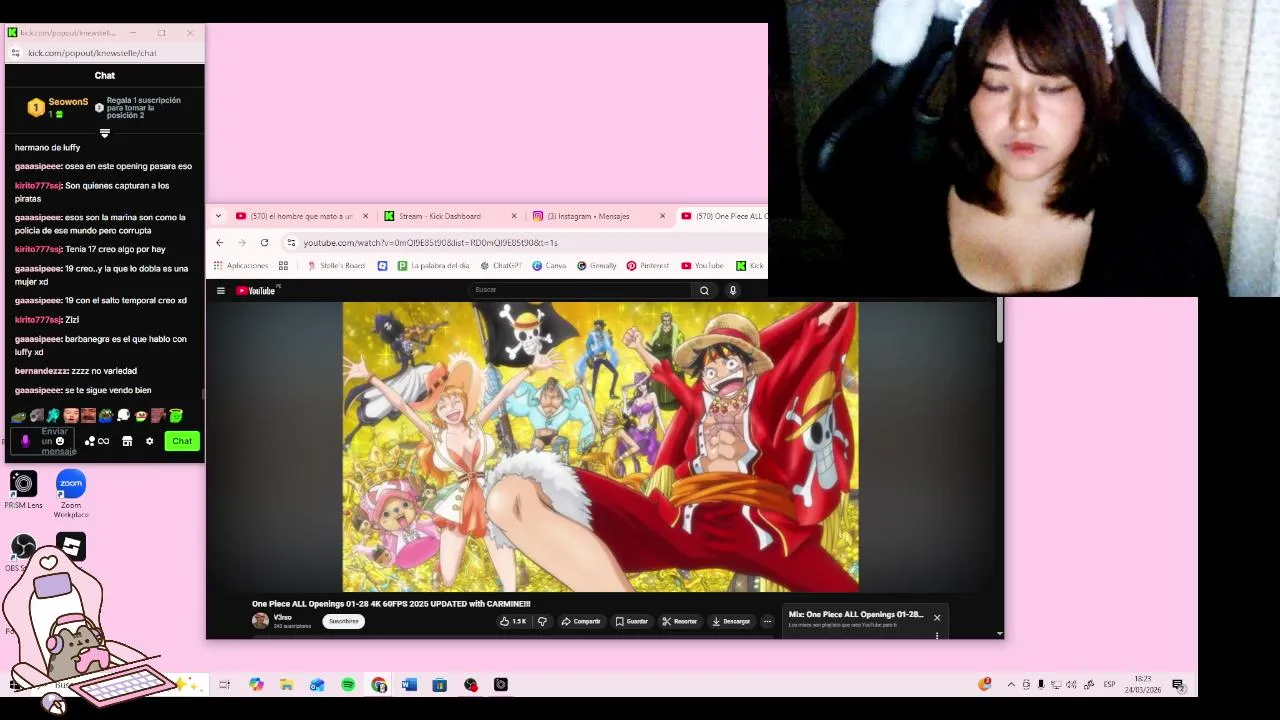Viewport: 1280px width, 720px height.
Task: Click Guardar to save video
Action: point(632,621)
